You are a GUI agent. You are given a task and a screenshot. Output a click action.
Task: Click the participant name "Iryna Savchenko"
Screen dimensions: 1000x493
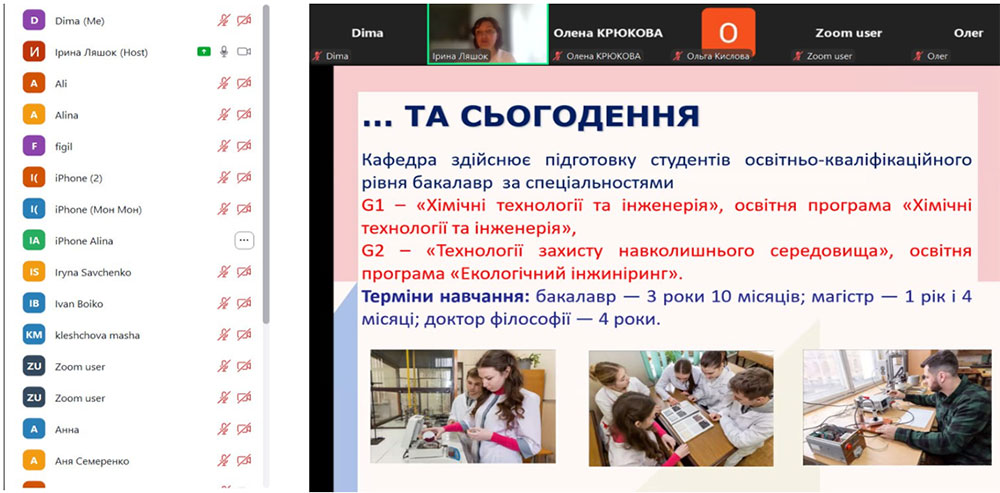pos(93,272)
